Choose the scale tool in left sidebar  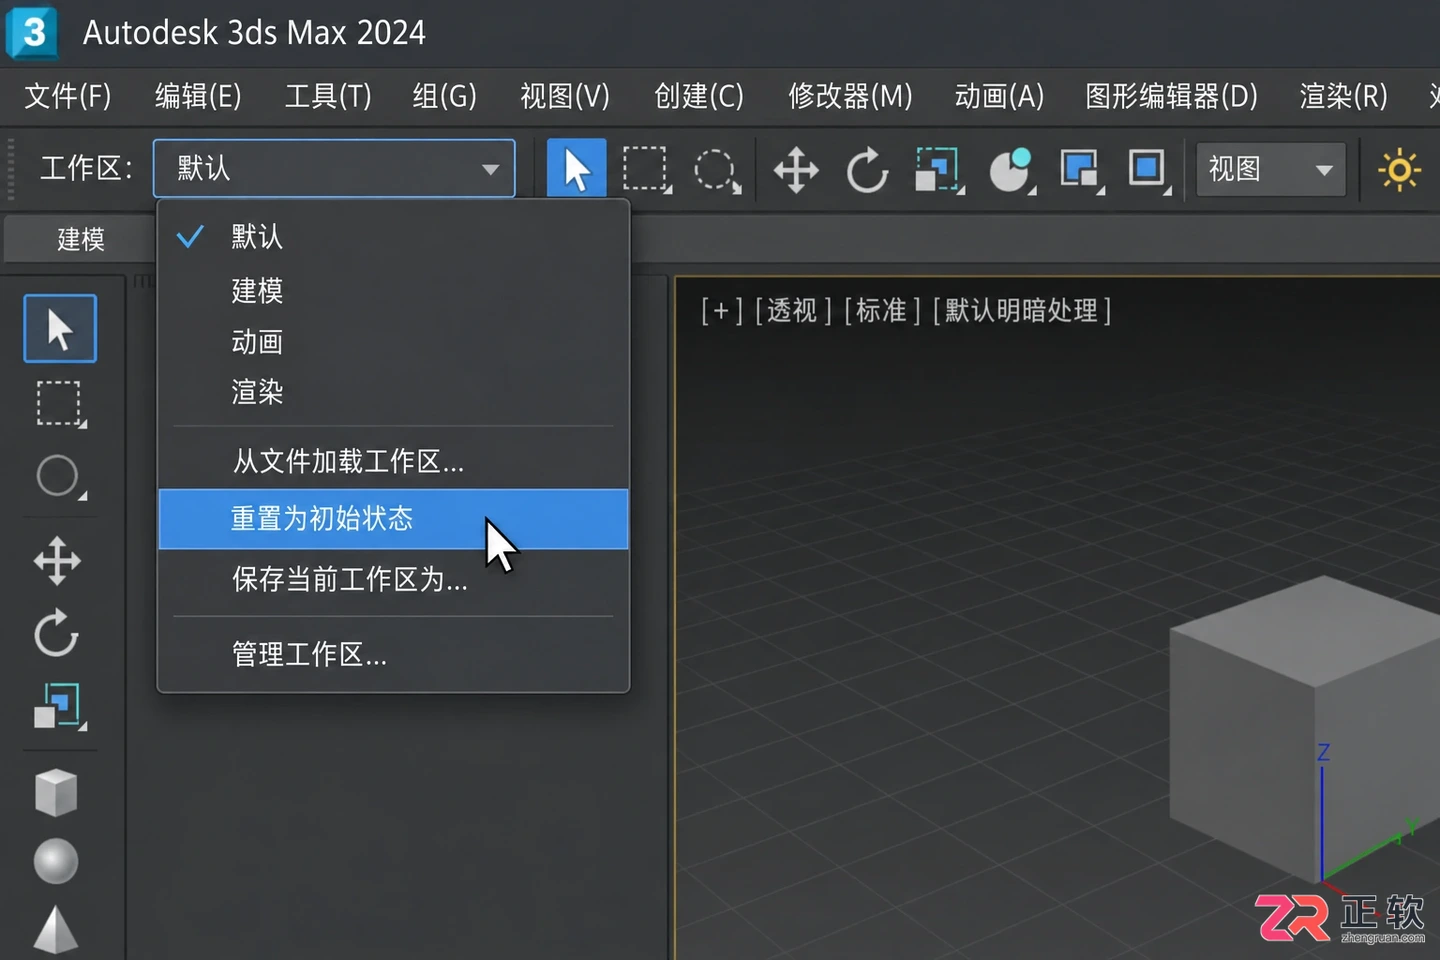tap(59, 706)
